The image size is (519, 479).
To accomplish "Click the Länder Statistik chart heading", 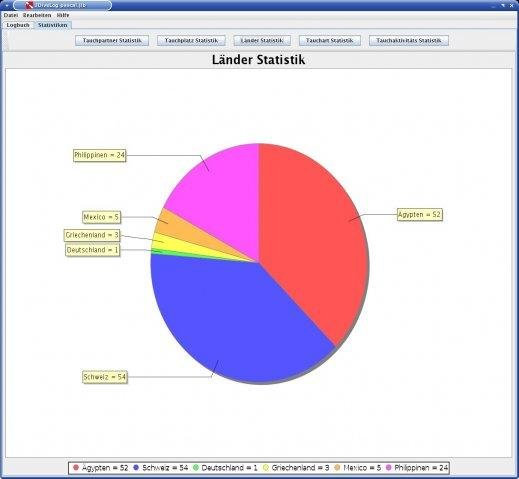I will click(258, 60).
